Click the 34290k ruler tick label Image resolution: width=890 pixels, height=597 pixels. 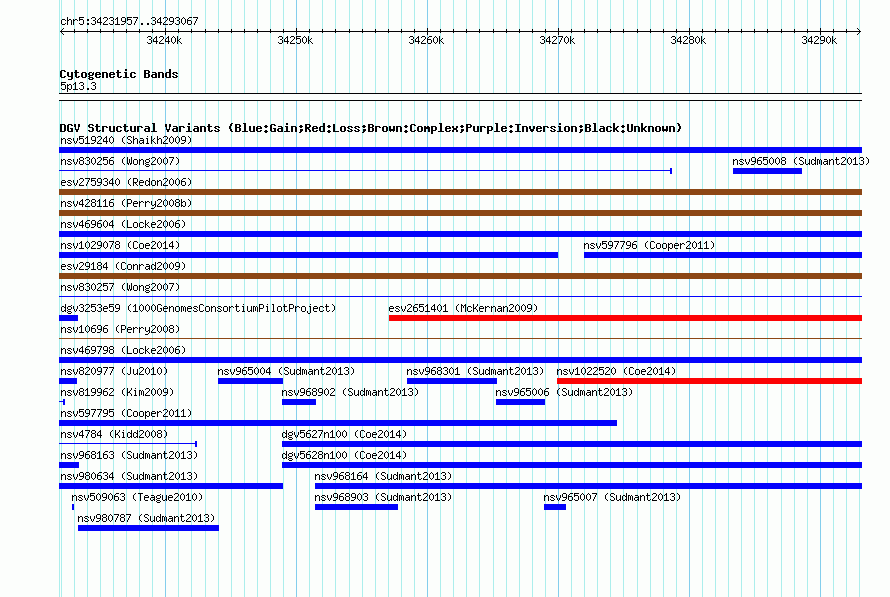(x=819, y=40)
